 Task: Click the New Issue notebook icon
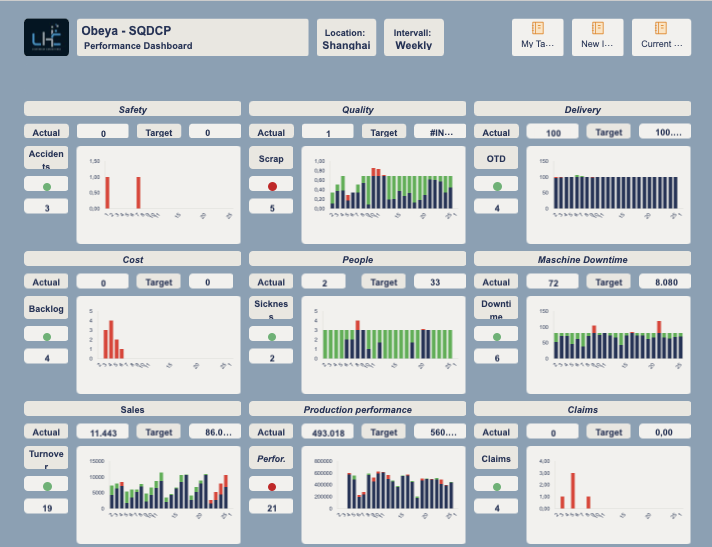tap(598, 29)
